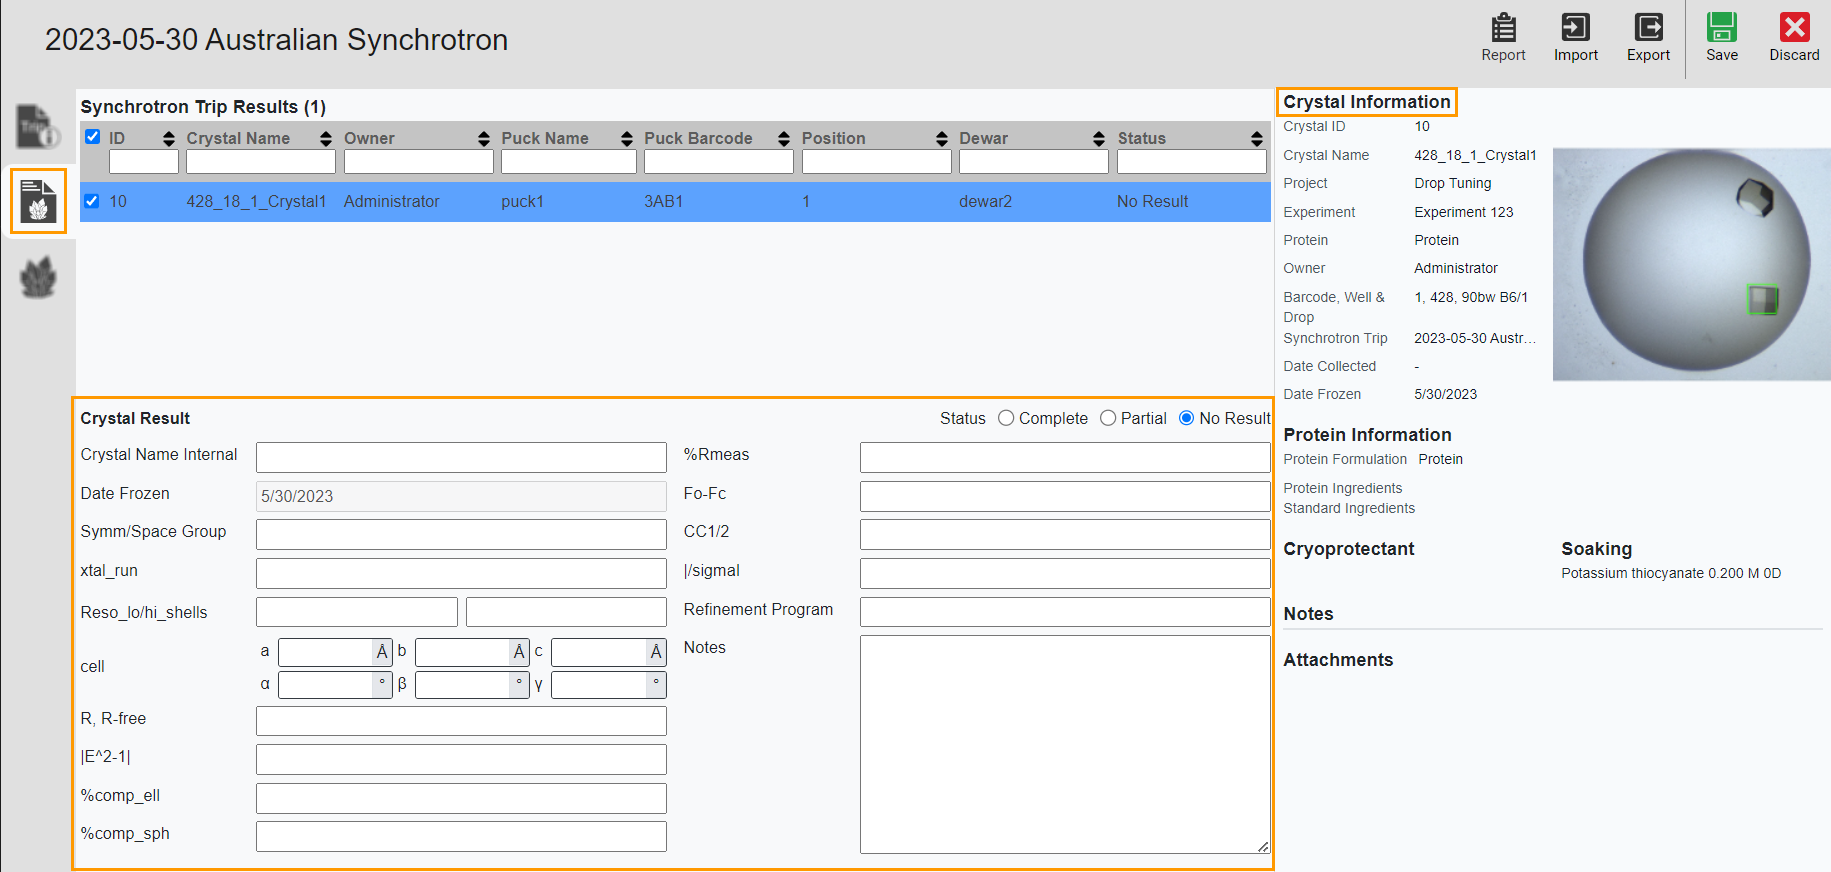Click the Crystal Information panel header
Image resolution: width=1831 pixels, height=872 pixels.
point(1366,102)
